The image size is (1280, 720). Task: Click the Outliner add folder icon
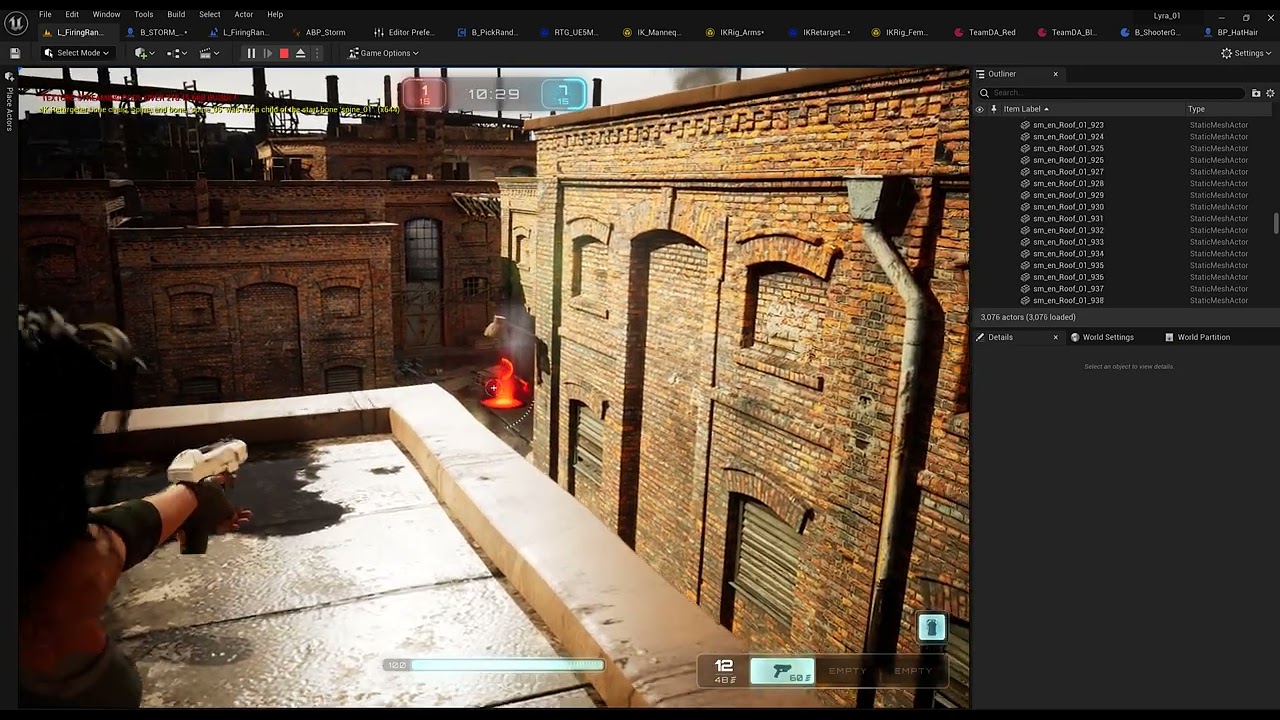point(1256,93)
